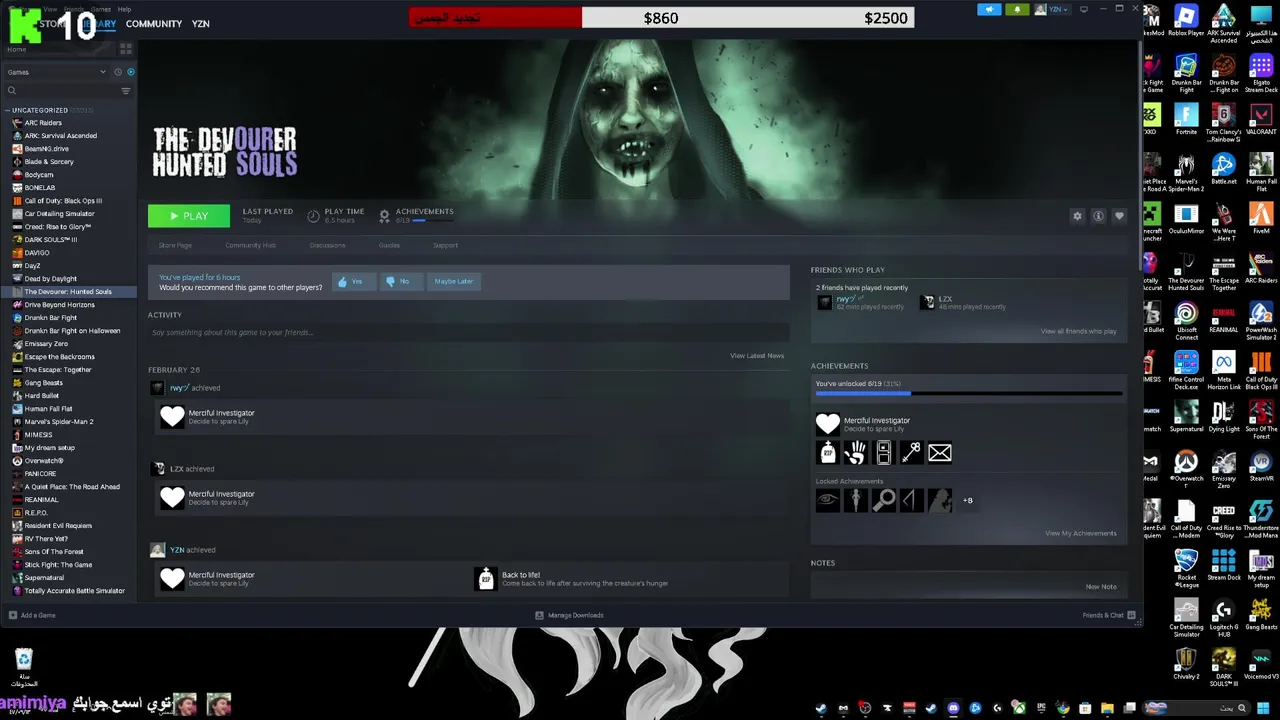
Task: Click the heart favorite icon in the game header
Action: pos(1119,216)
